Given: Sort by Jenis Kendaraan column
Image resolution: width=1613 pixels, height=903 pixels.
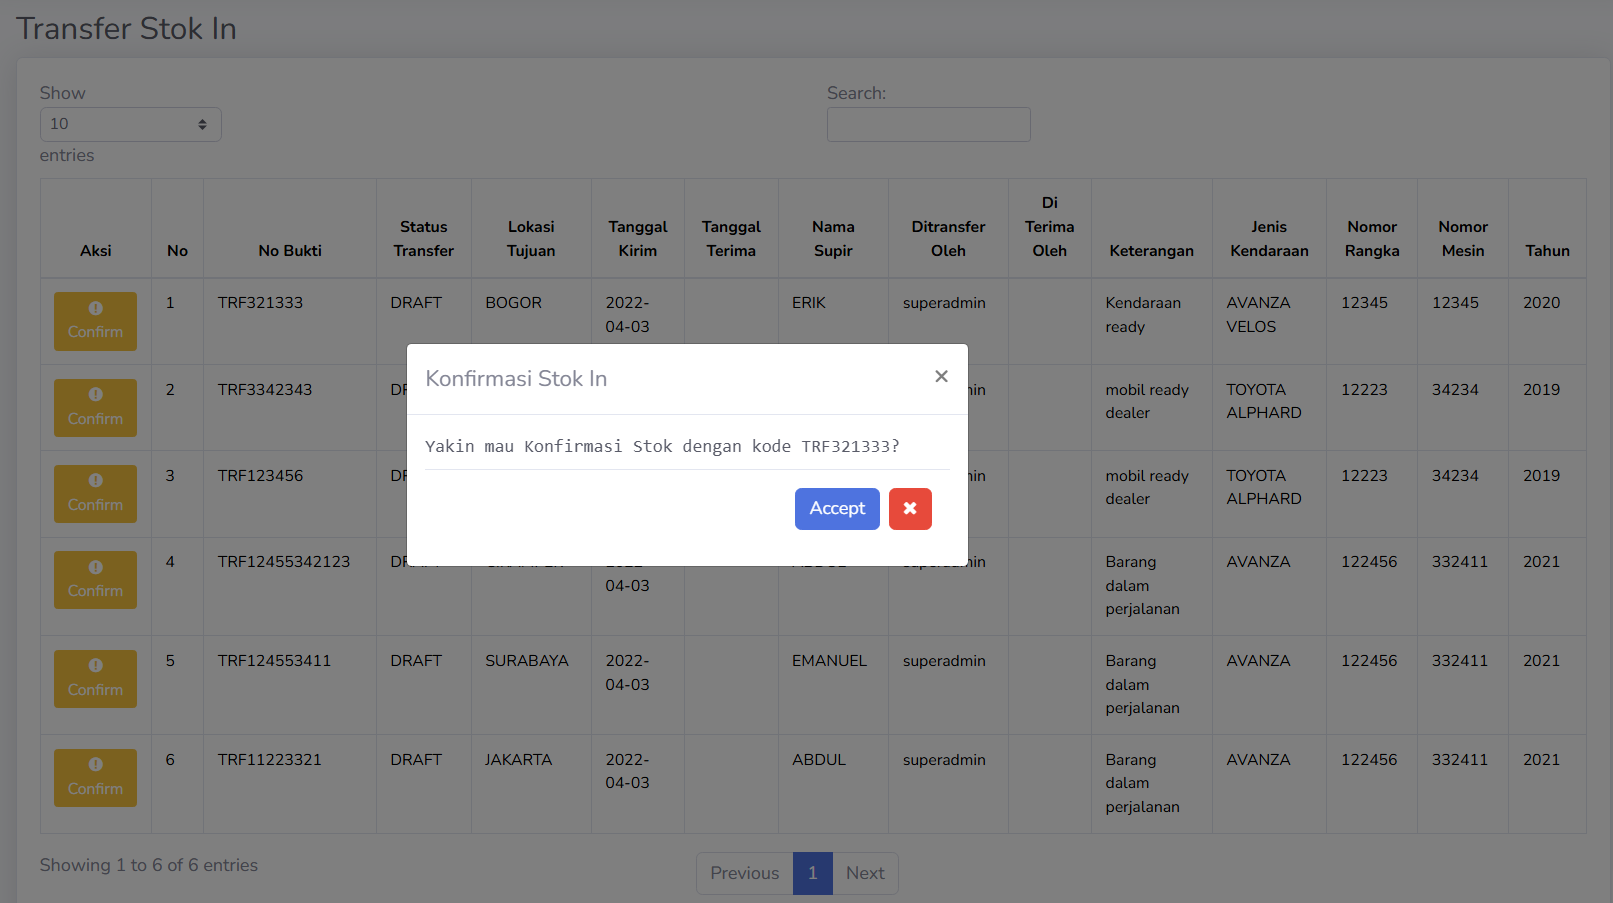Looking at the screenshot, I should pos(1268,239).
